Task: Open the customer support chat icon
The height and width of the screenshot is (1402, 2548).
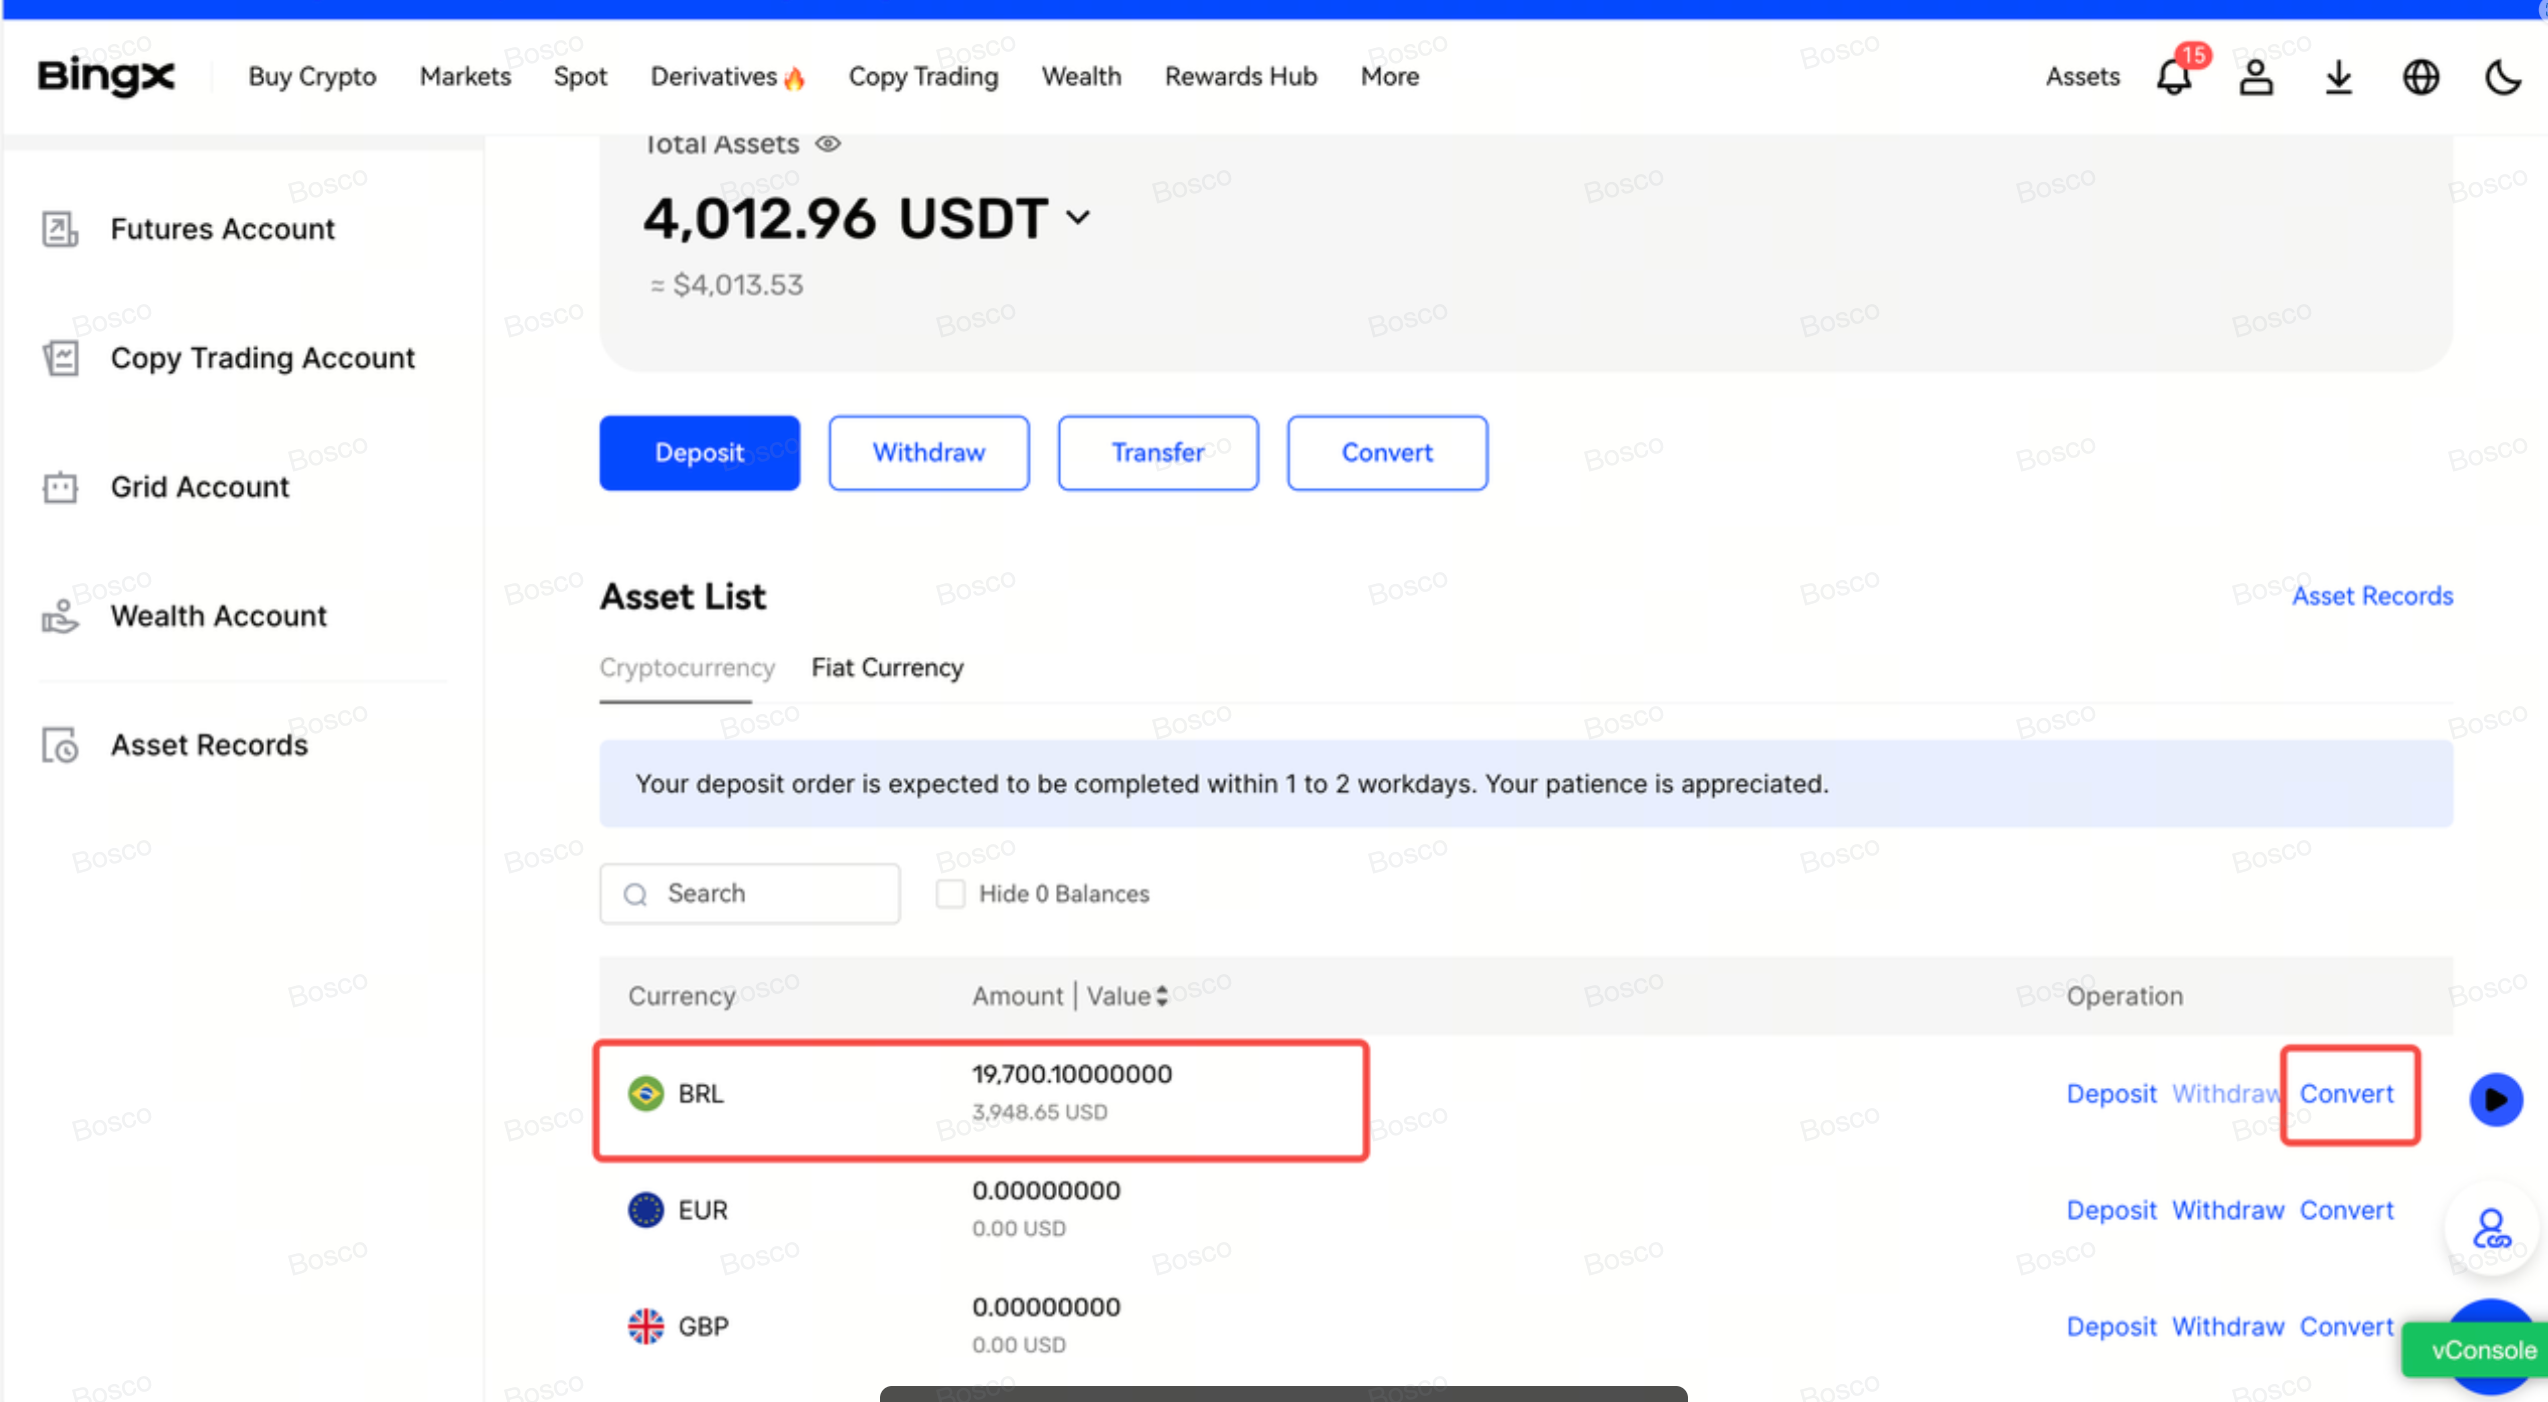Action: [2491, 1228]
